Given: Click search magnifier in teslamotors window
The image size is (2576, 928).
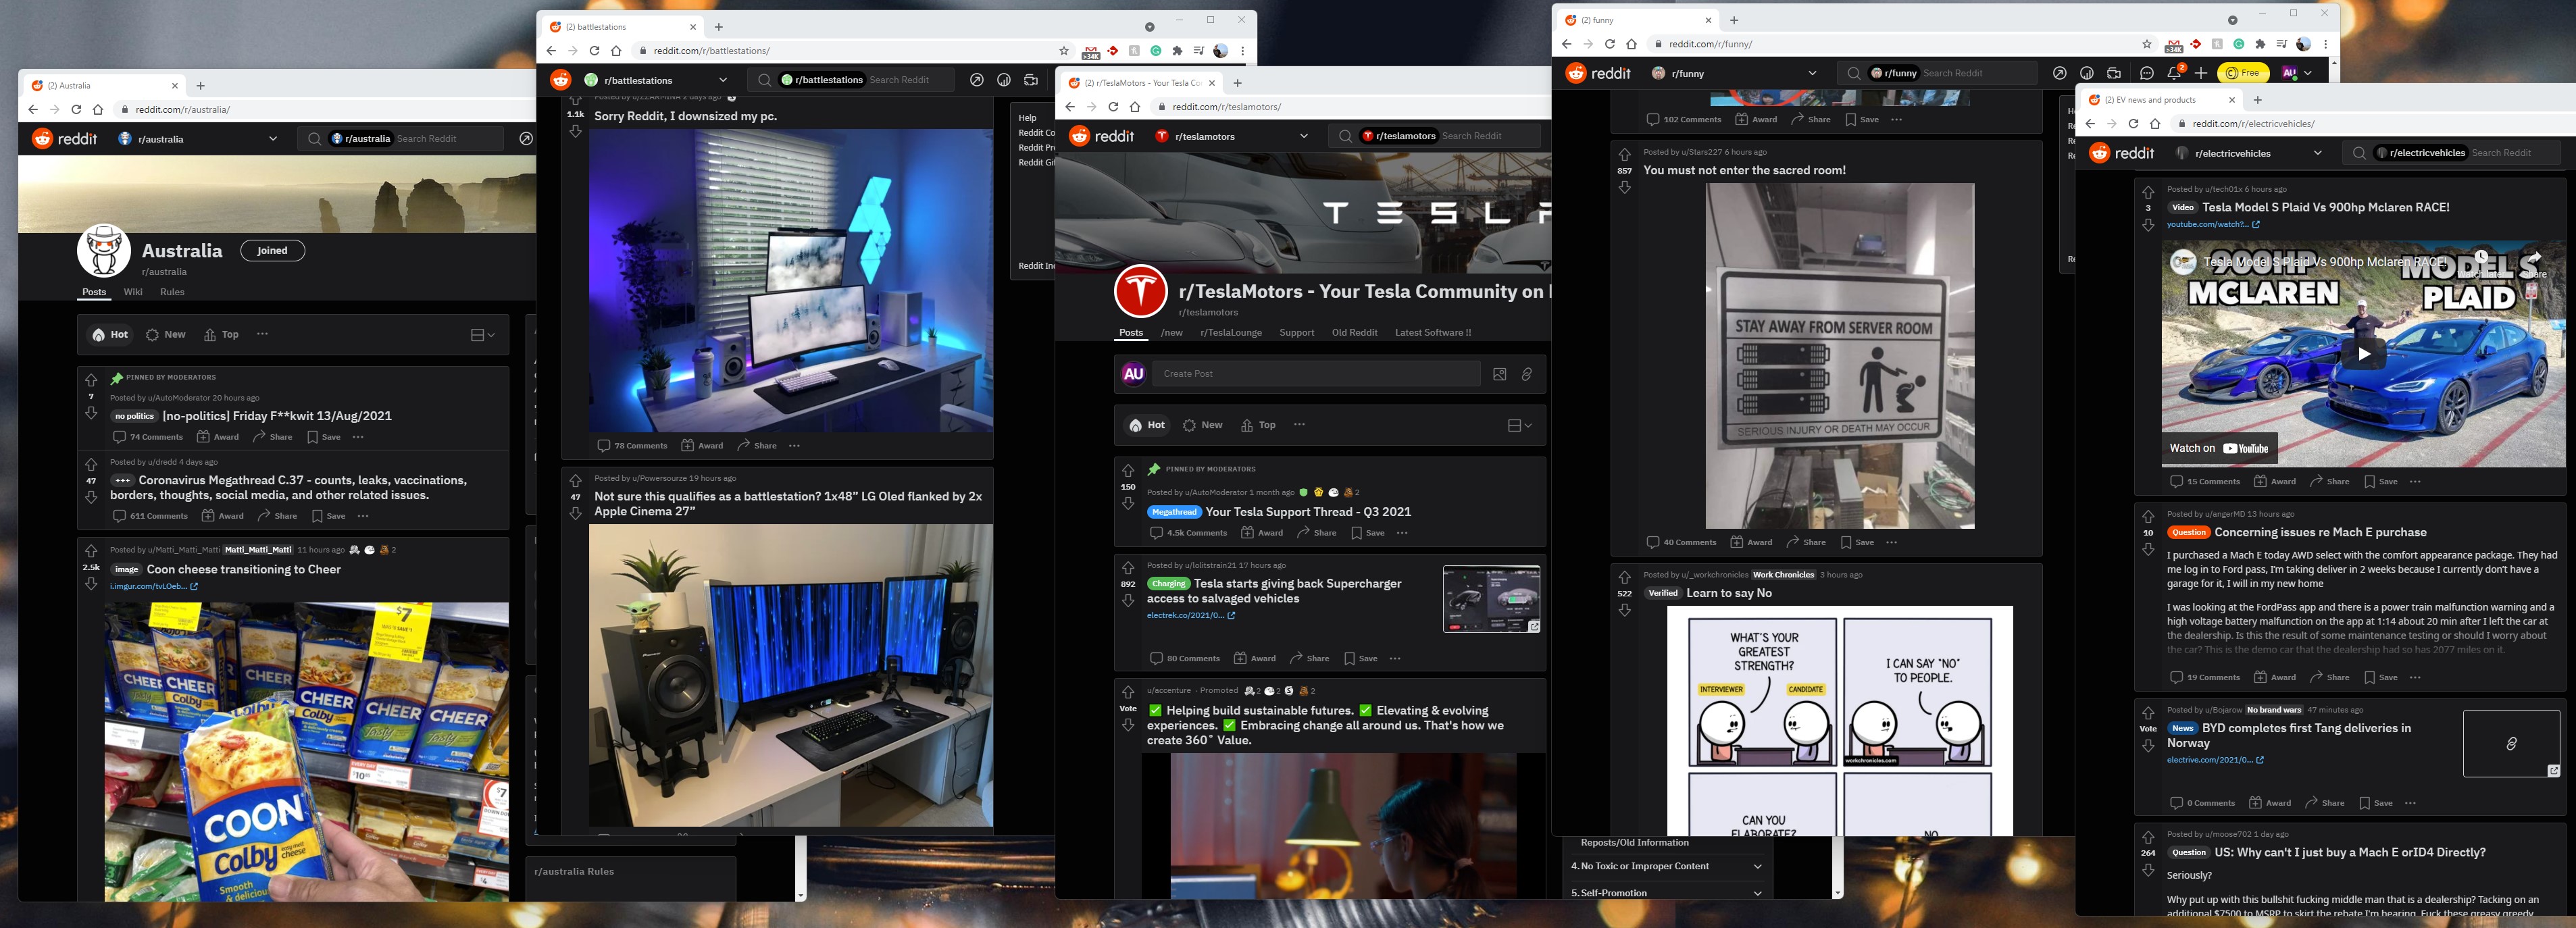Looking at the screenshot, I should (x=1345, y=136).
